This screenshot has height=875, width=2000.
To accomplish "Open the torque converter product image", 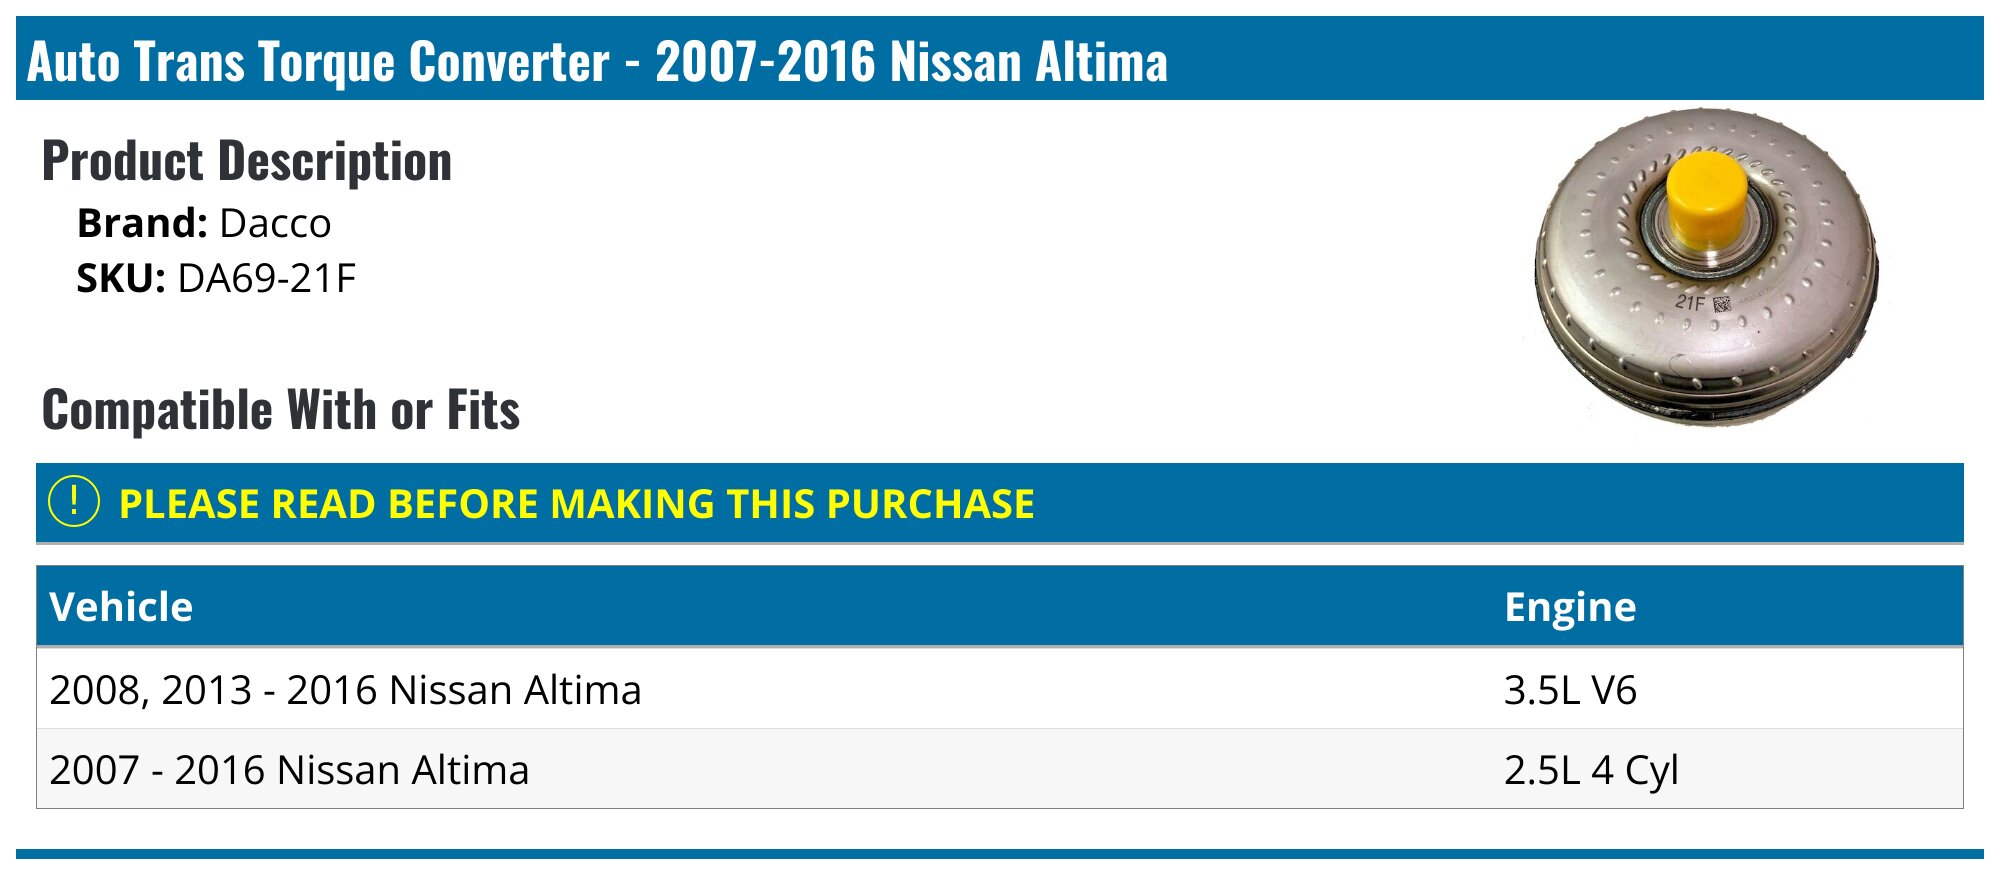I will click(1706, 267).
